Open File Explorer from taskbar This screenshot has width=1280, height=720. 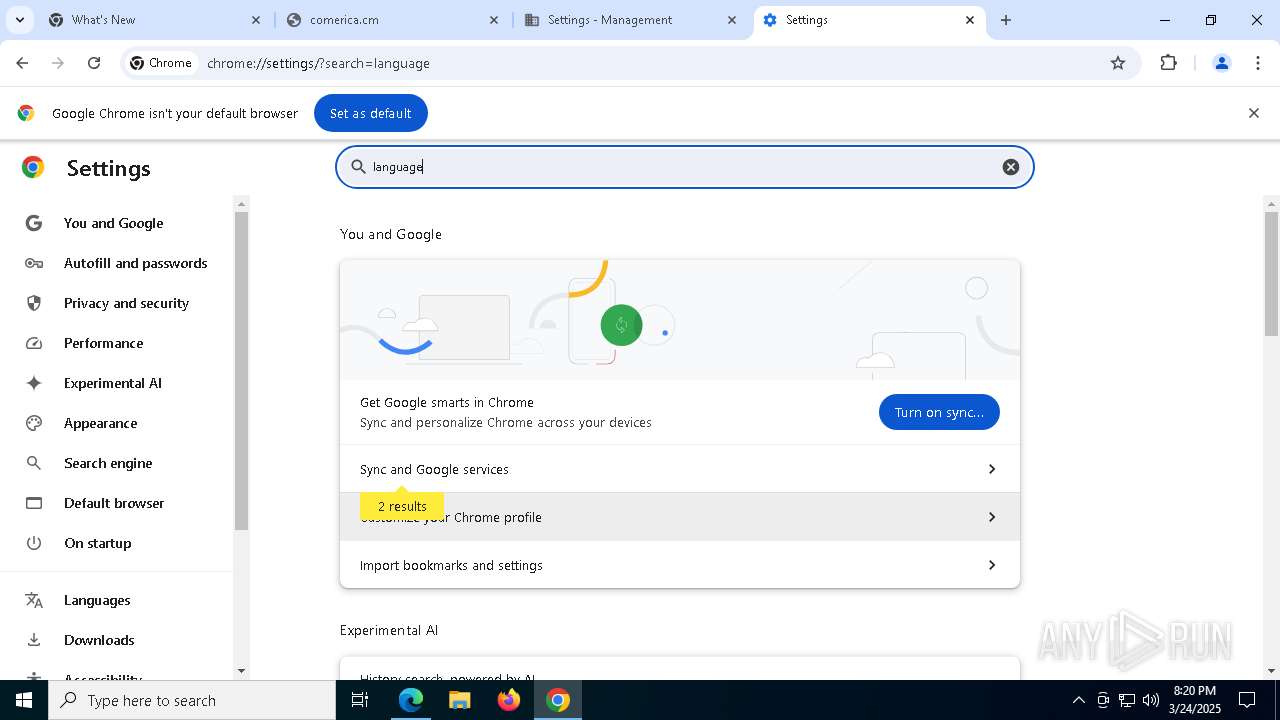[459, 700]
